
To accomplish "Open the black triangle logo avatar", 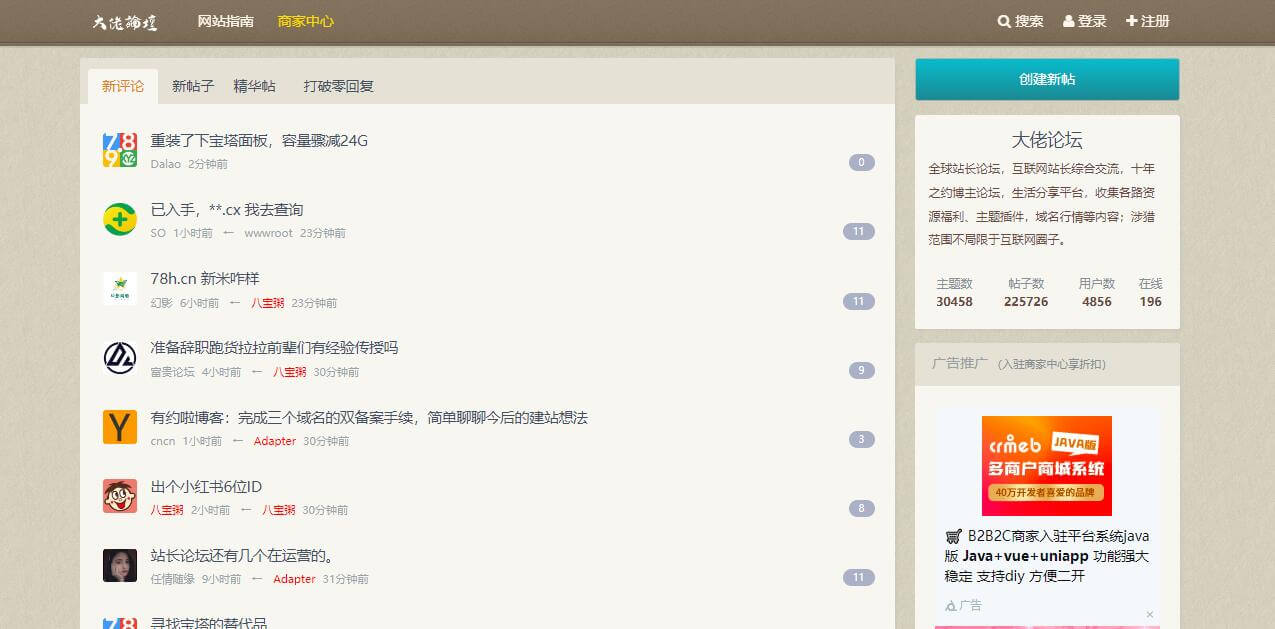I will [120, 358].
